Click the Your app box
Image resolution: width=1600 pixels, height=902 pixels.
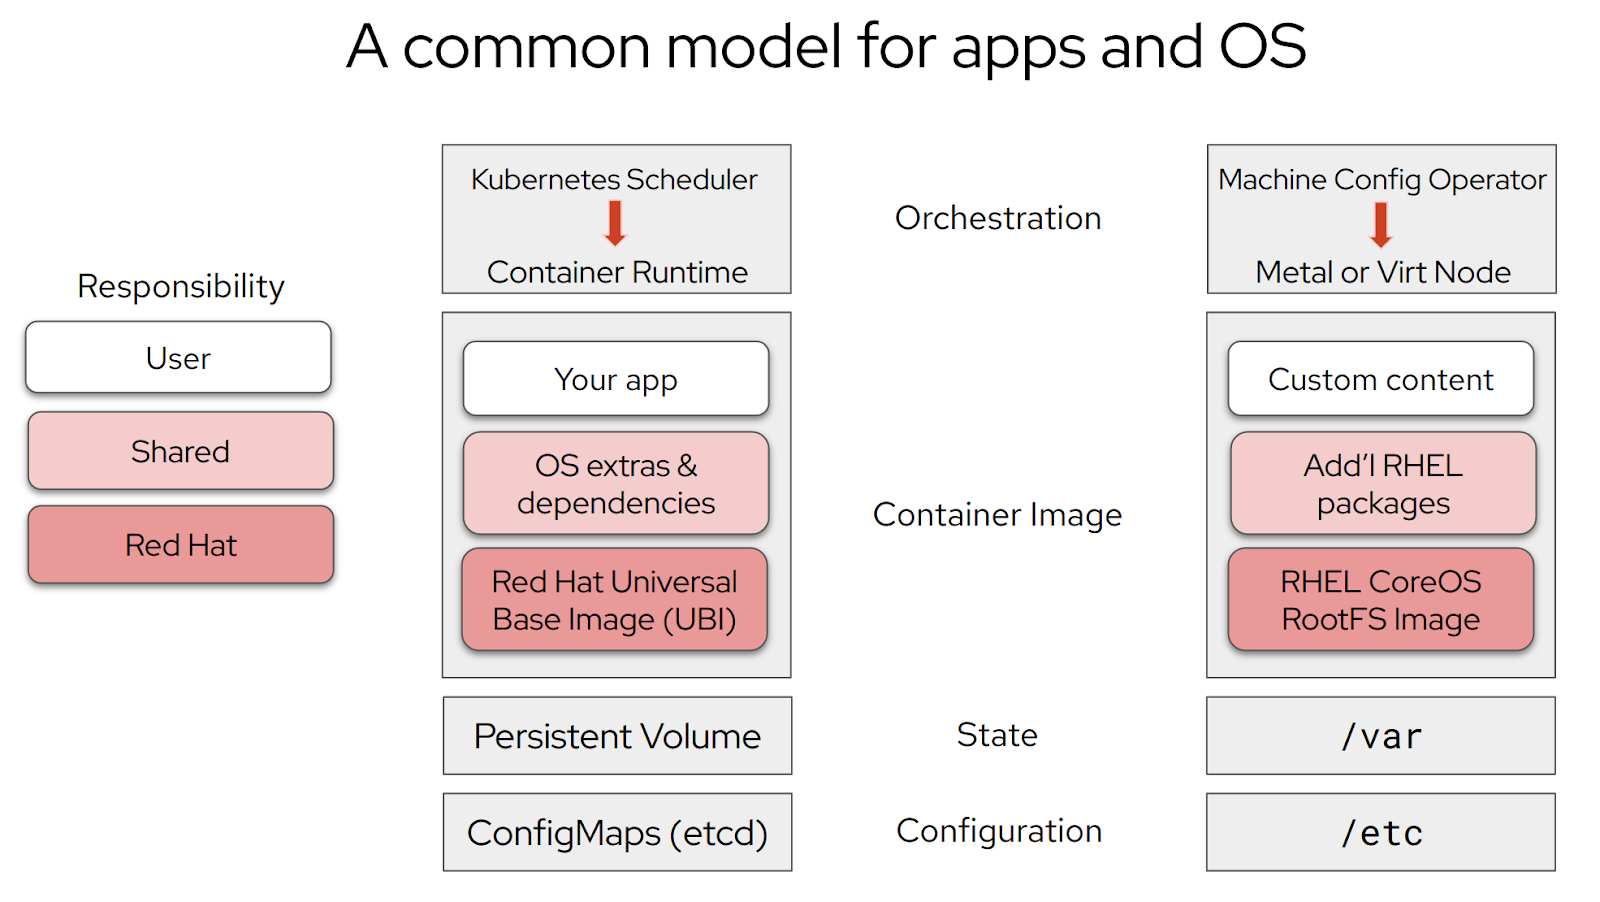(x=616, y=379)
